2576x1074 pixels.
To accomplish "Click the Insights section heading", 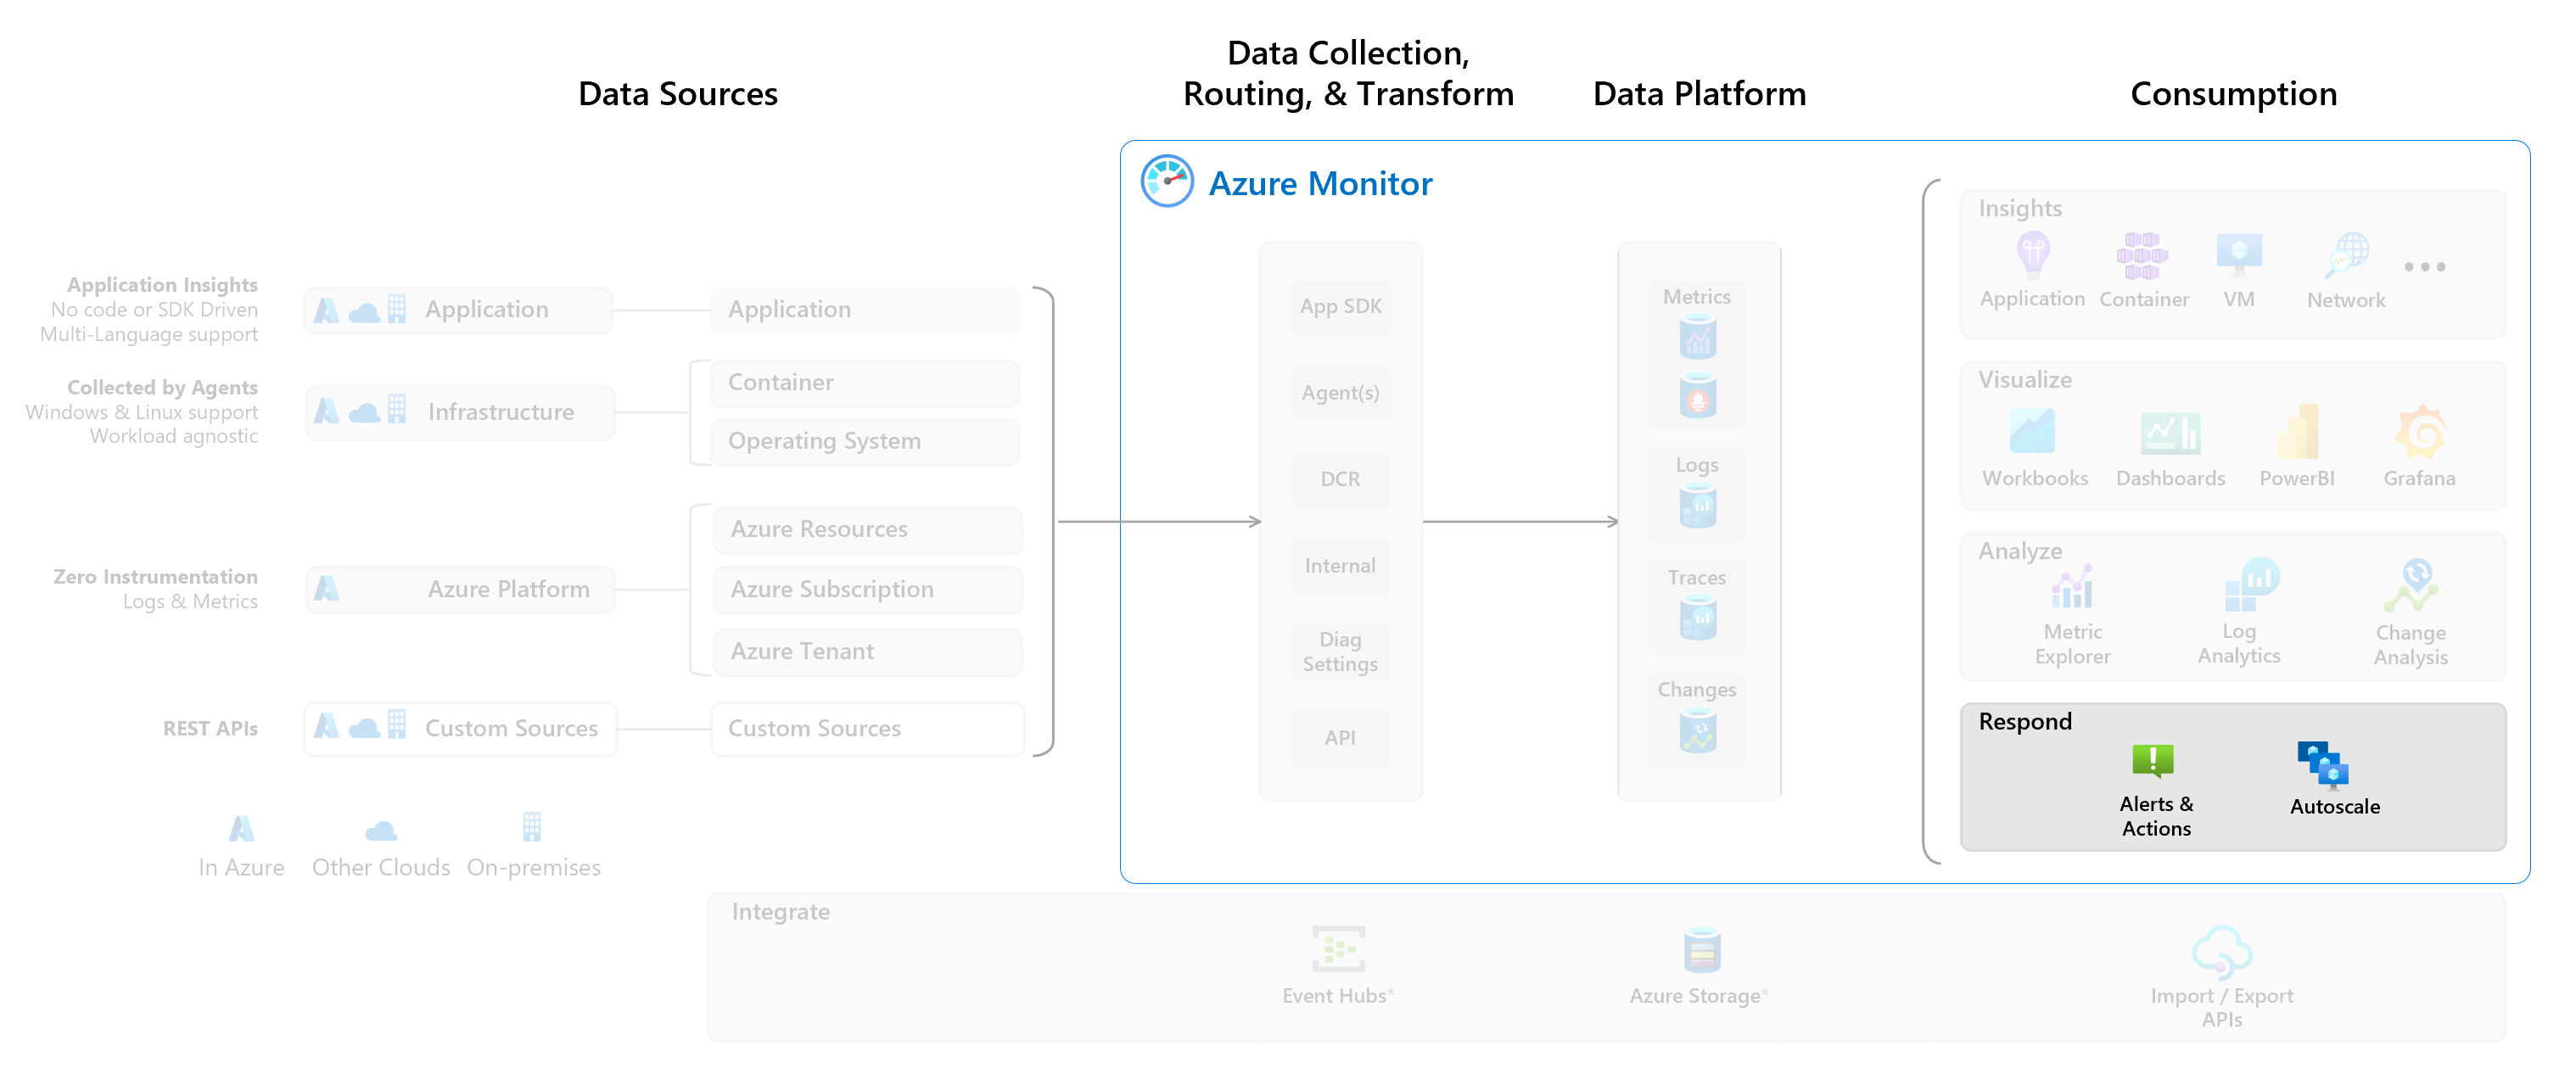I will tap(2019, 209).
